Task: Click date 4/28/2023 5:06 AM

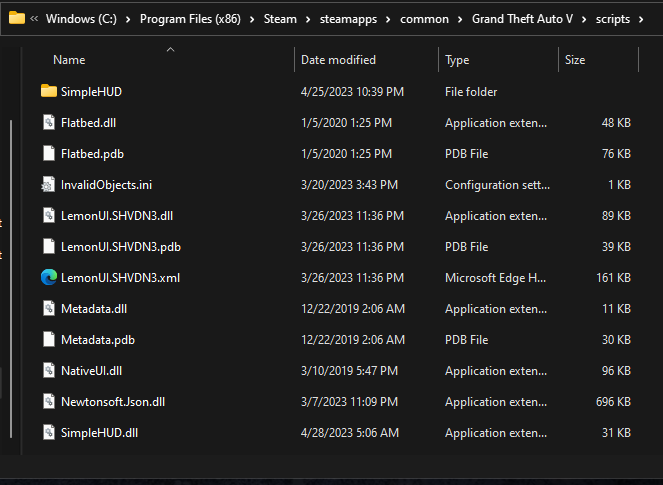Action: tap(350, 433)
